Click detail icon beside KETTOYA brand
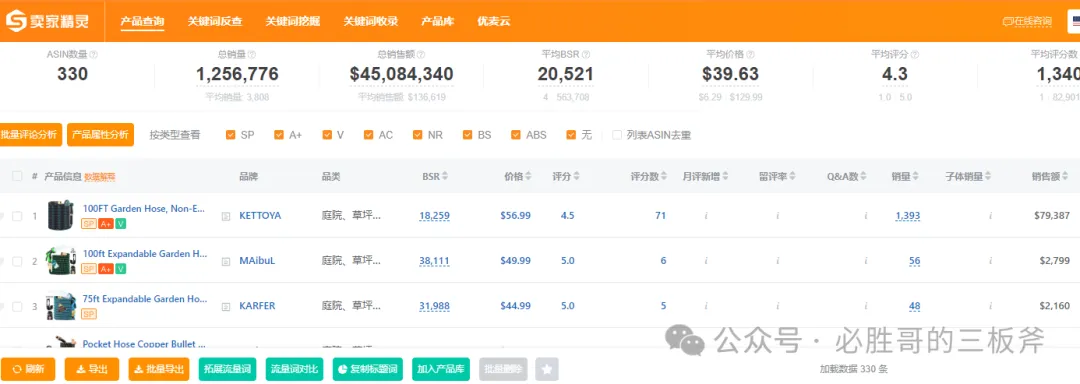 pyautogui.click(x=225, y=216)
